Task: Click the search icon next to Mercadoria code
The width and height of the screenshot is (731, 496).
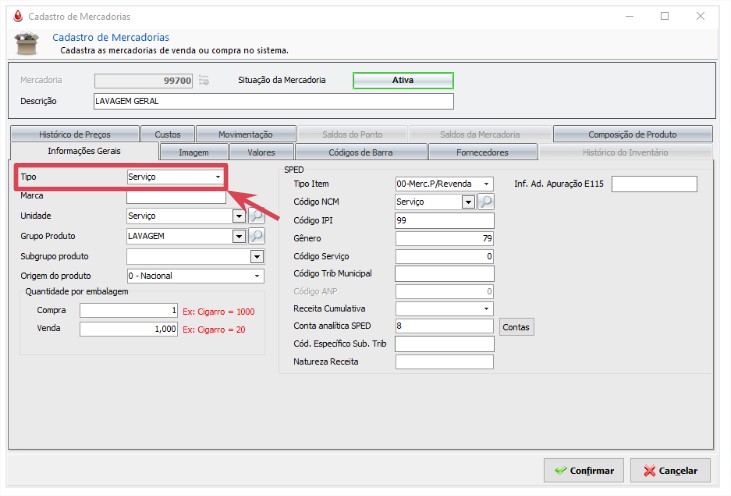Action: point(204,80)
